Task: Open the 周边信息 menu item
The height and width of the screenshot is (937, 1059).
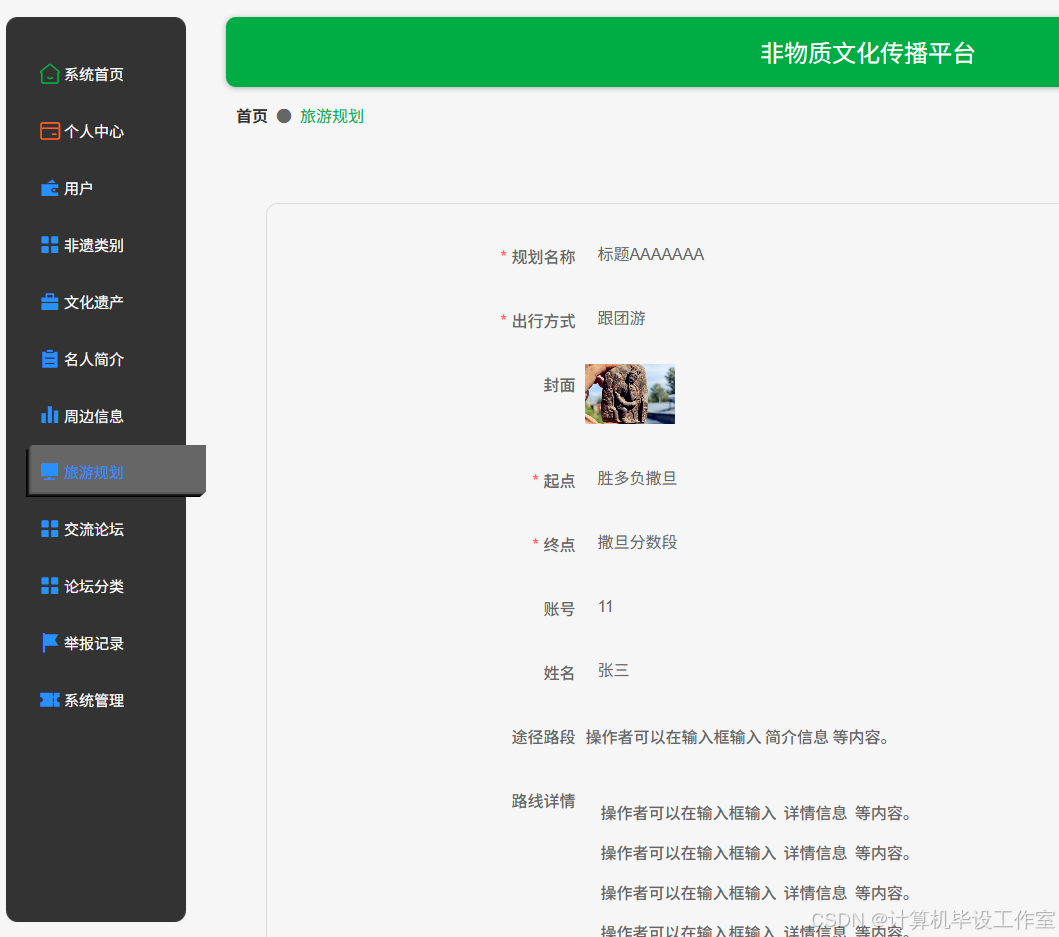Action: point(96,415)
